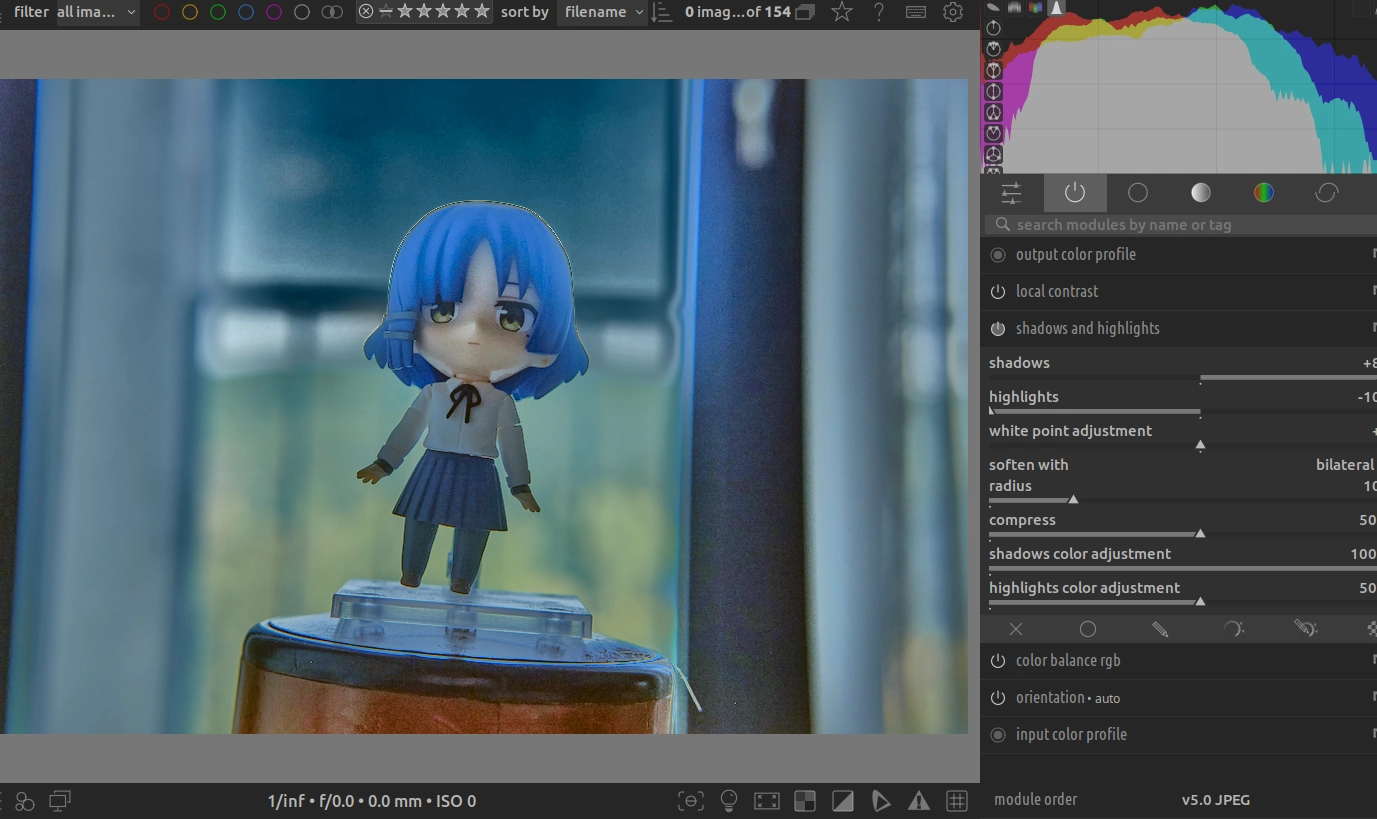
Task: Toggle thumbnail star overlays
Action: [x=842, y=12]
